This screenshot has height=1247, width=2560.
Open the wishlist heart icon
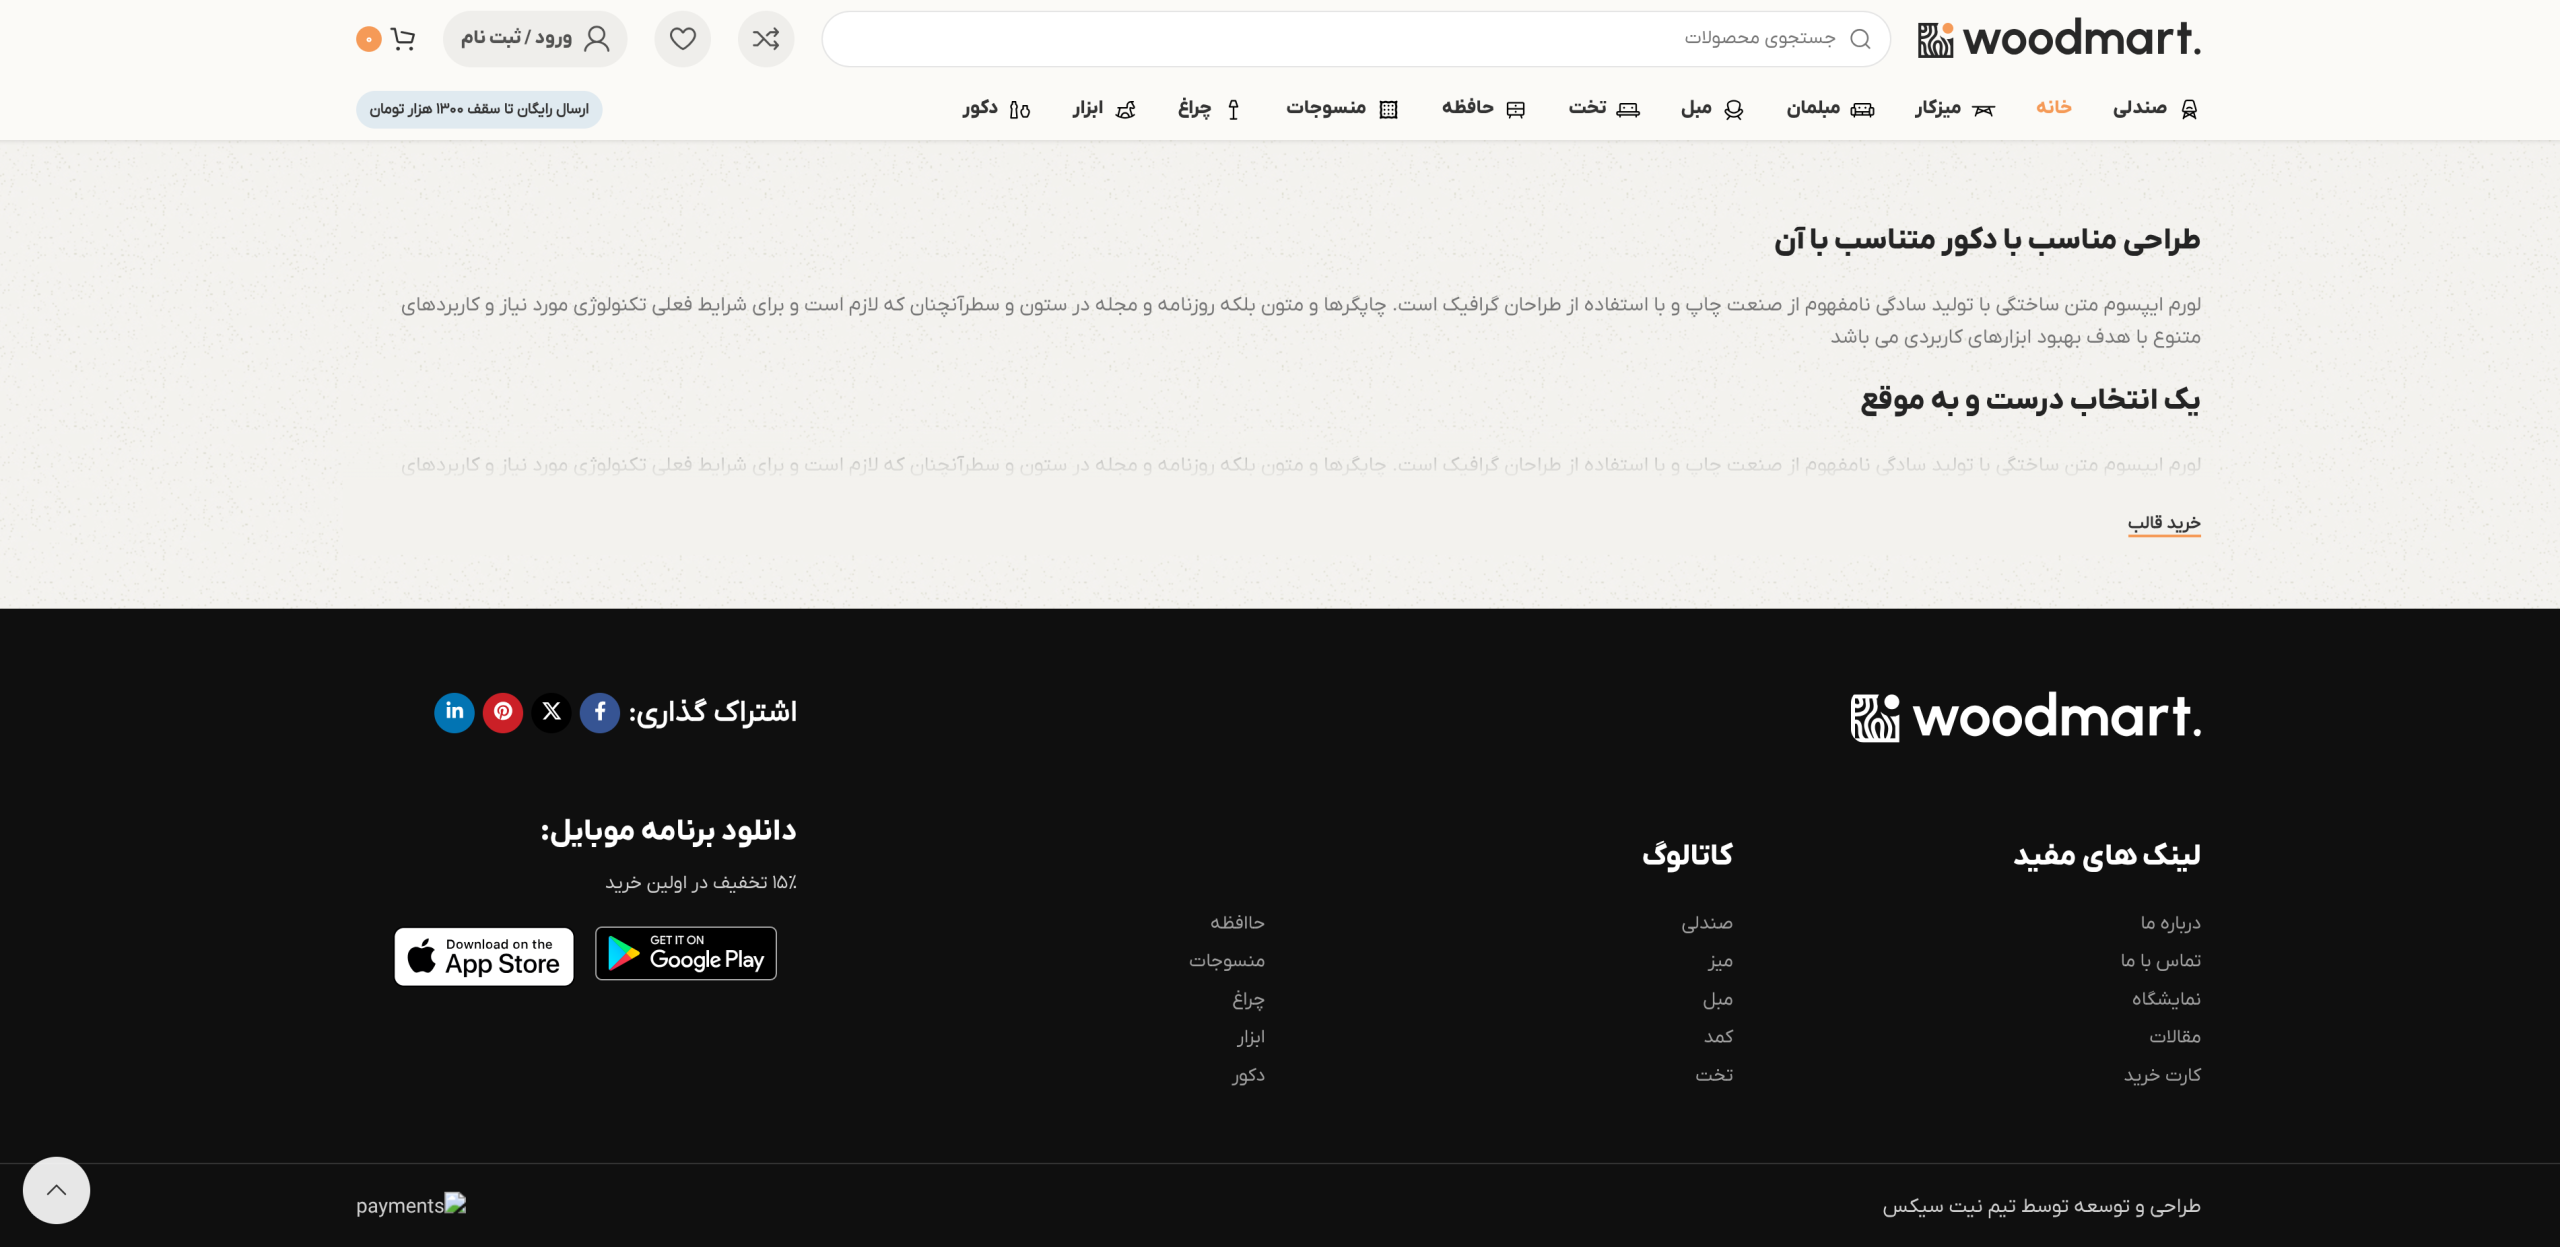(682, 39)
